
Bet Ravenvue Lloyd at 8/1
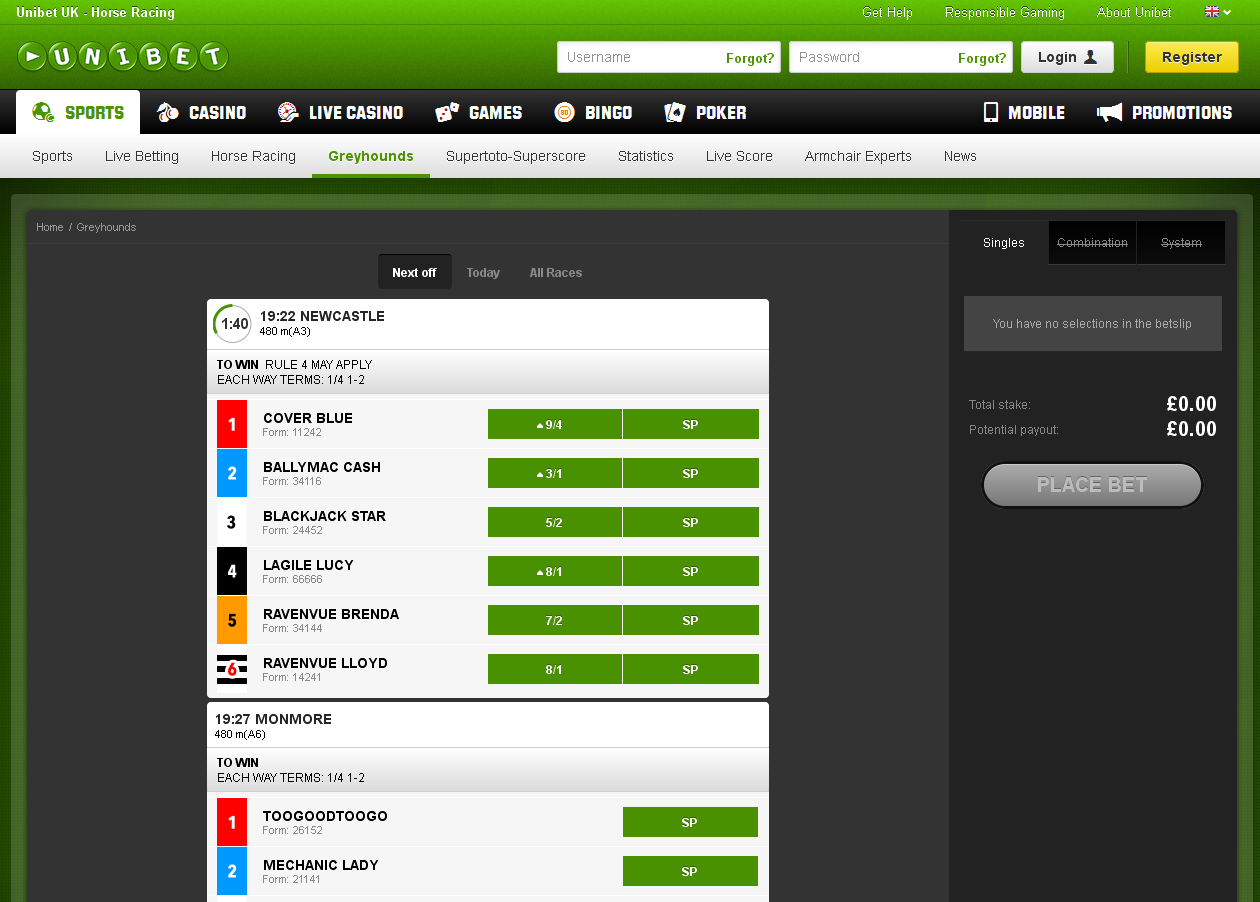(555, 669)
